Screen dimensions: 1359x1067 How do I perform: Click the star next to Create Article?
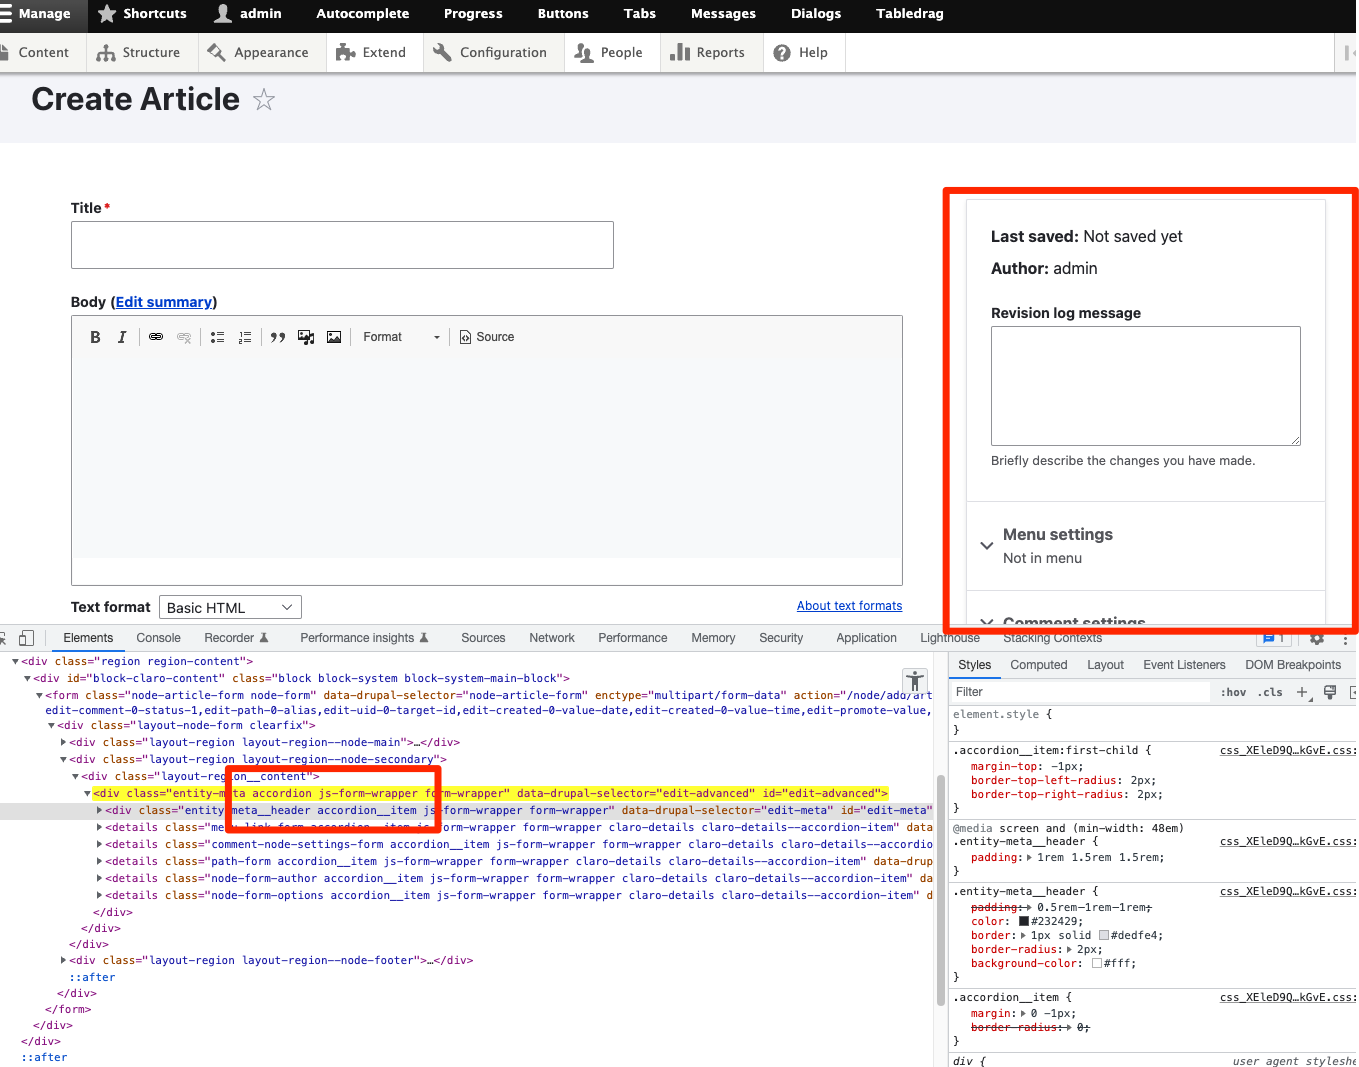click(x=263, y=100)
